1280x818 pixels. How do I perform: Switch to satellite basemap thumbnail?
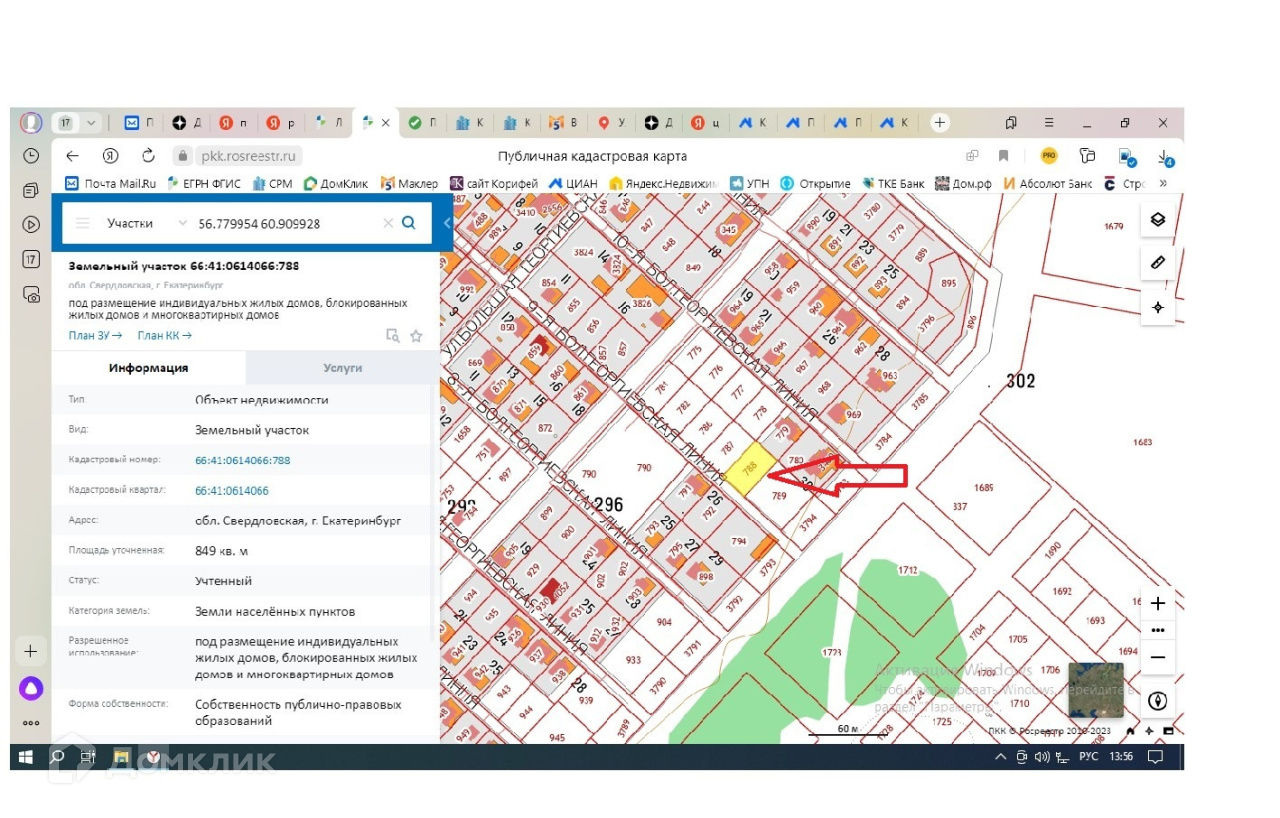tap(1095, 690)
